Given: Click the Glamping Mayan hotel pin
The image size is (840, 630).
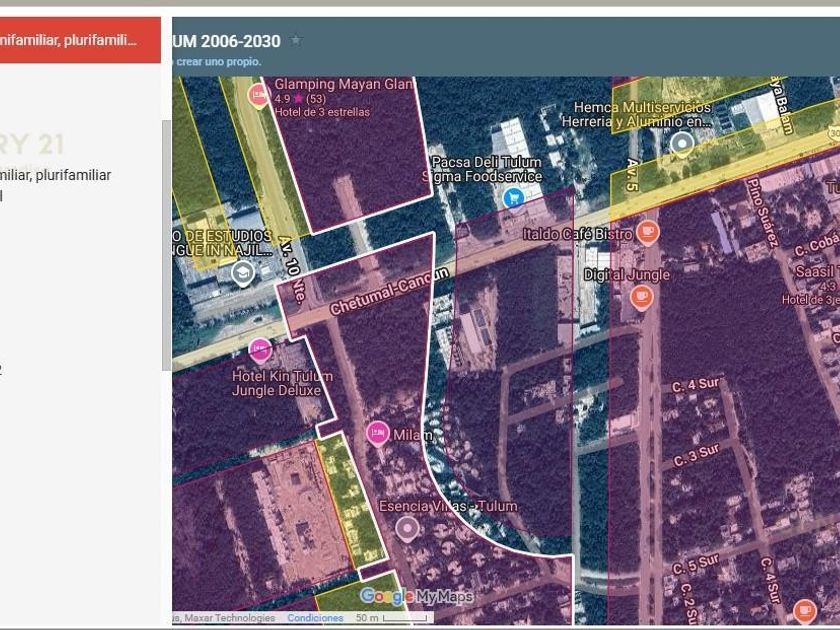Looking at the screenshot, I should pyautogui.click(x=258, y=96).
